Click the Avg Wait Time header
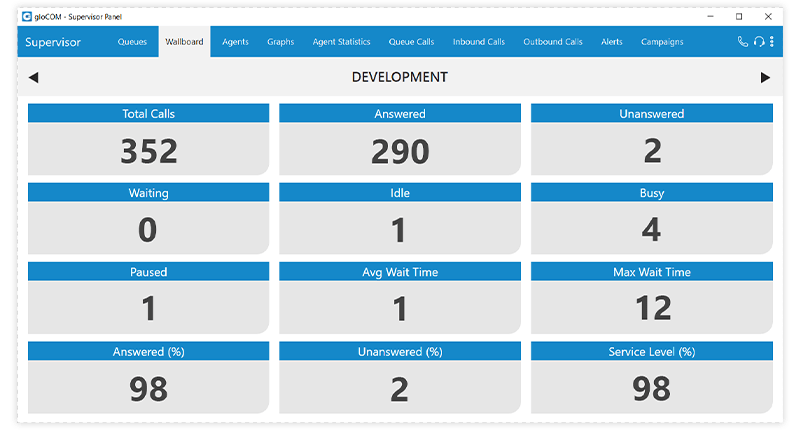 pos(400,272)
